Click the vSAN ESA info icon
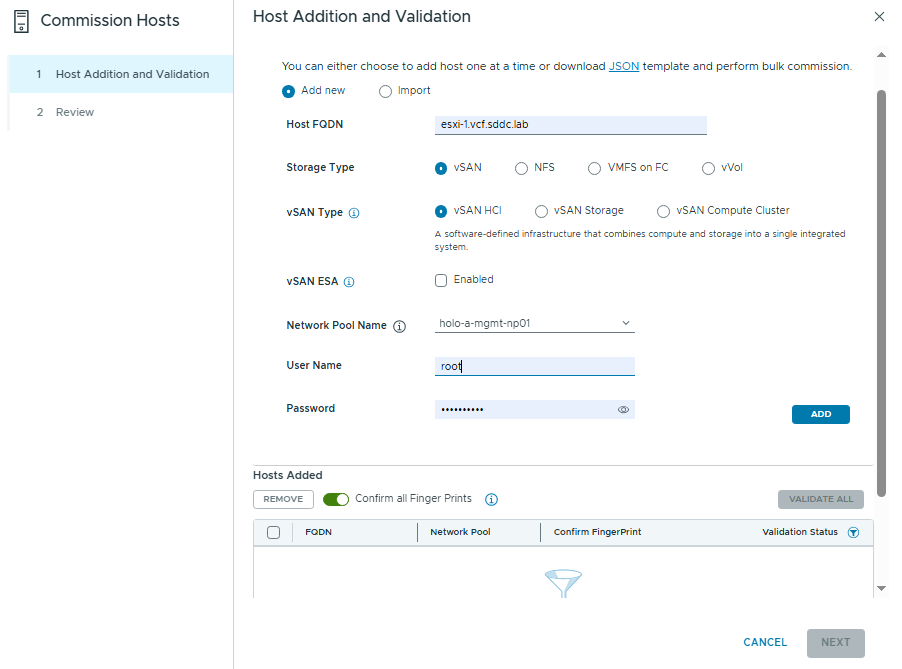 coord(349,282)
